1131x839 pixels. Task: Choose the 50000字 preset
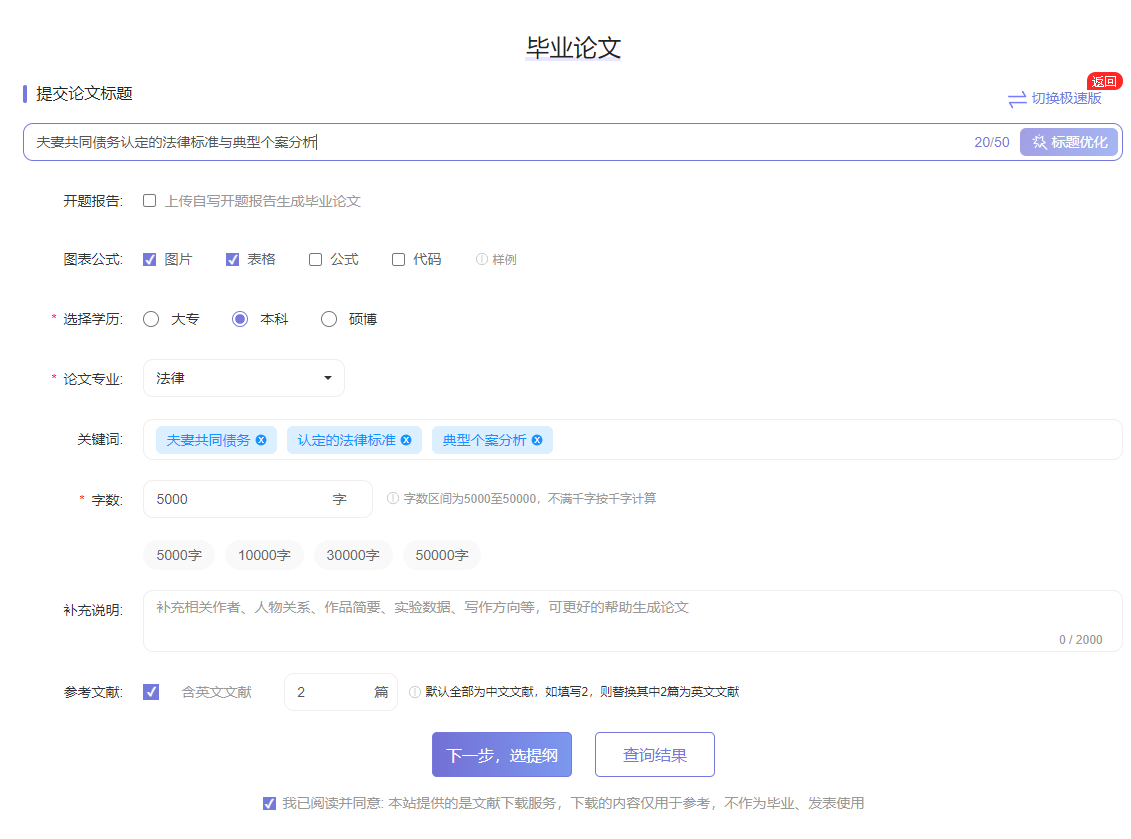(x=441, y=555)
